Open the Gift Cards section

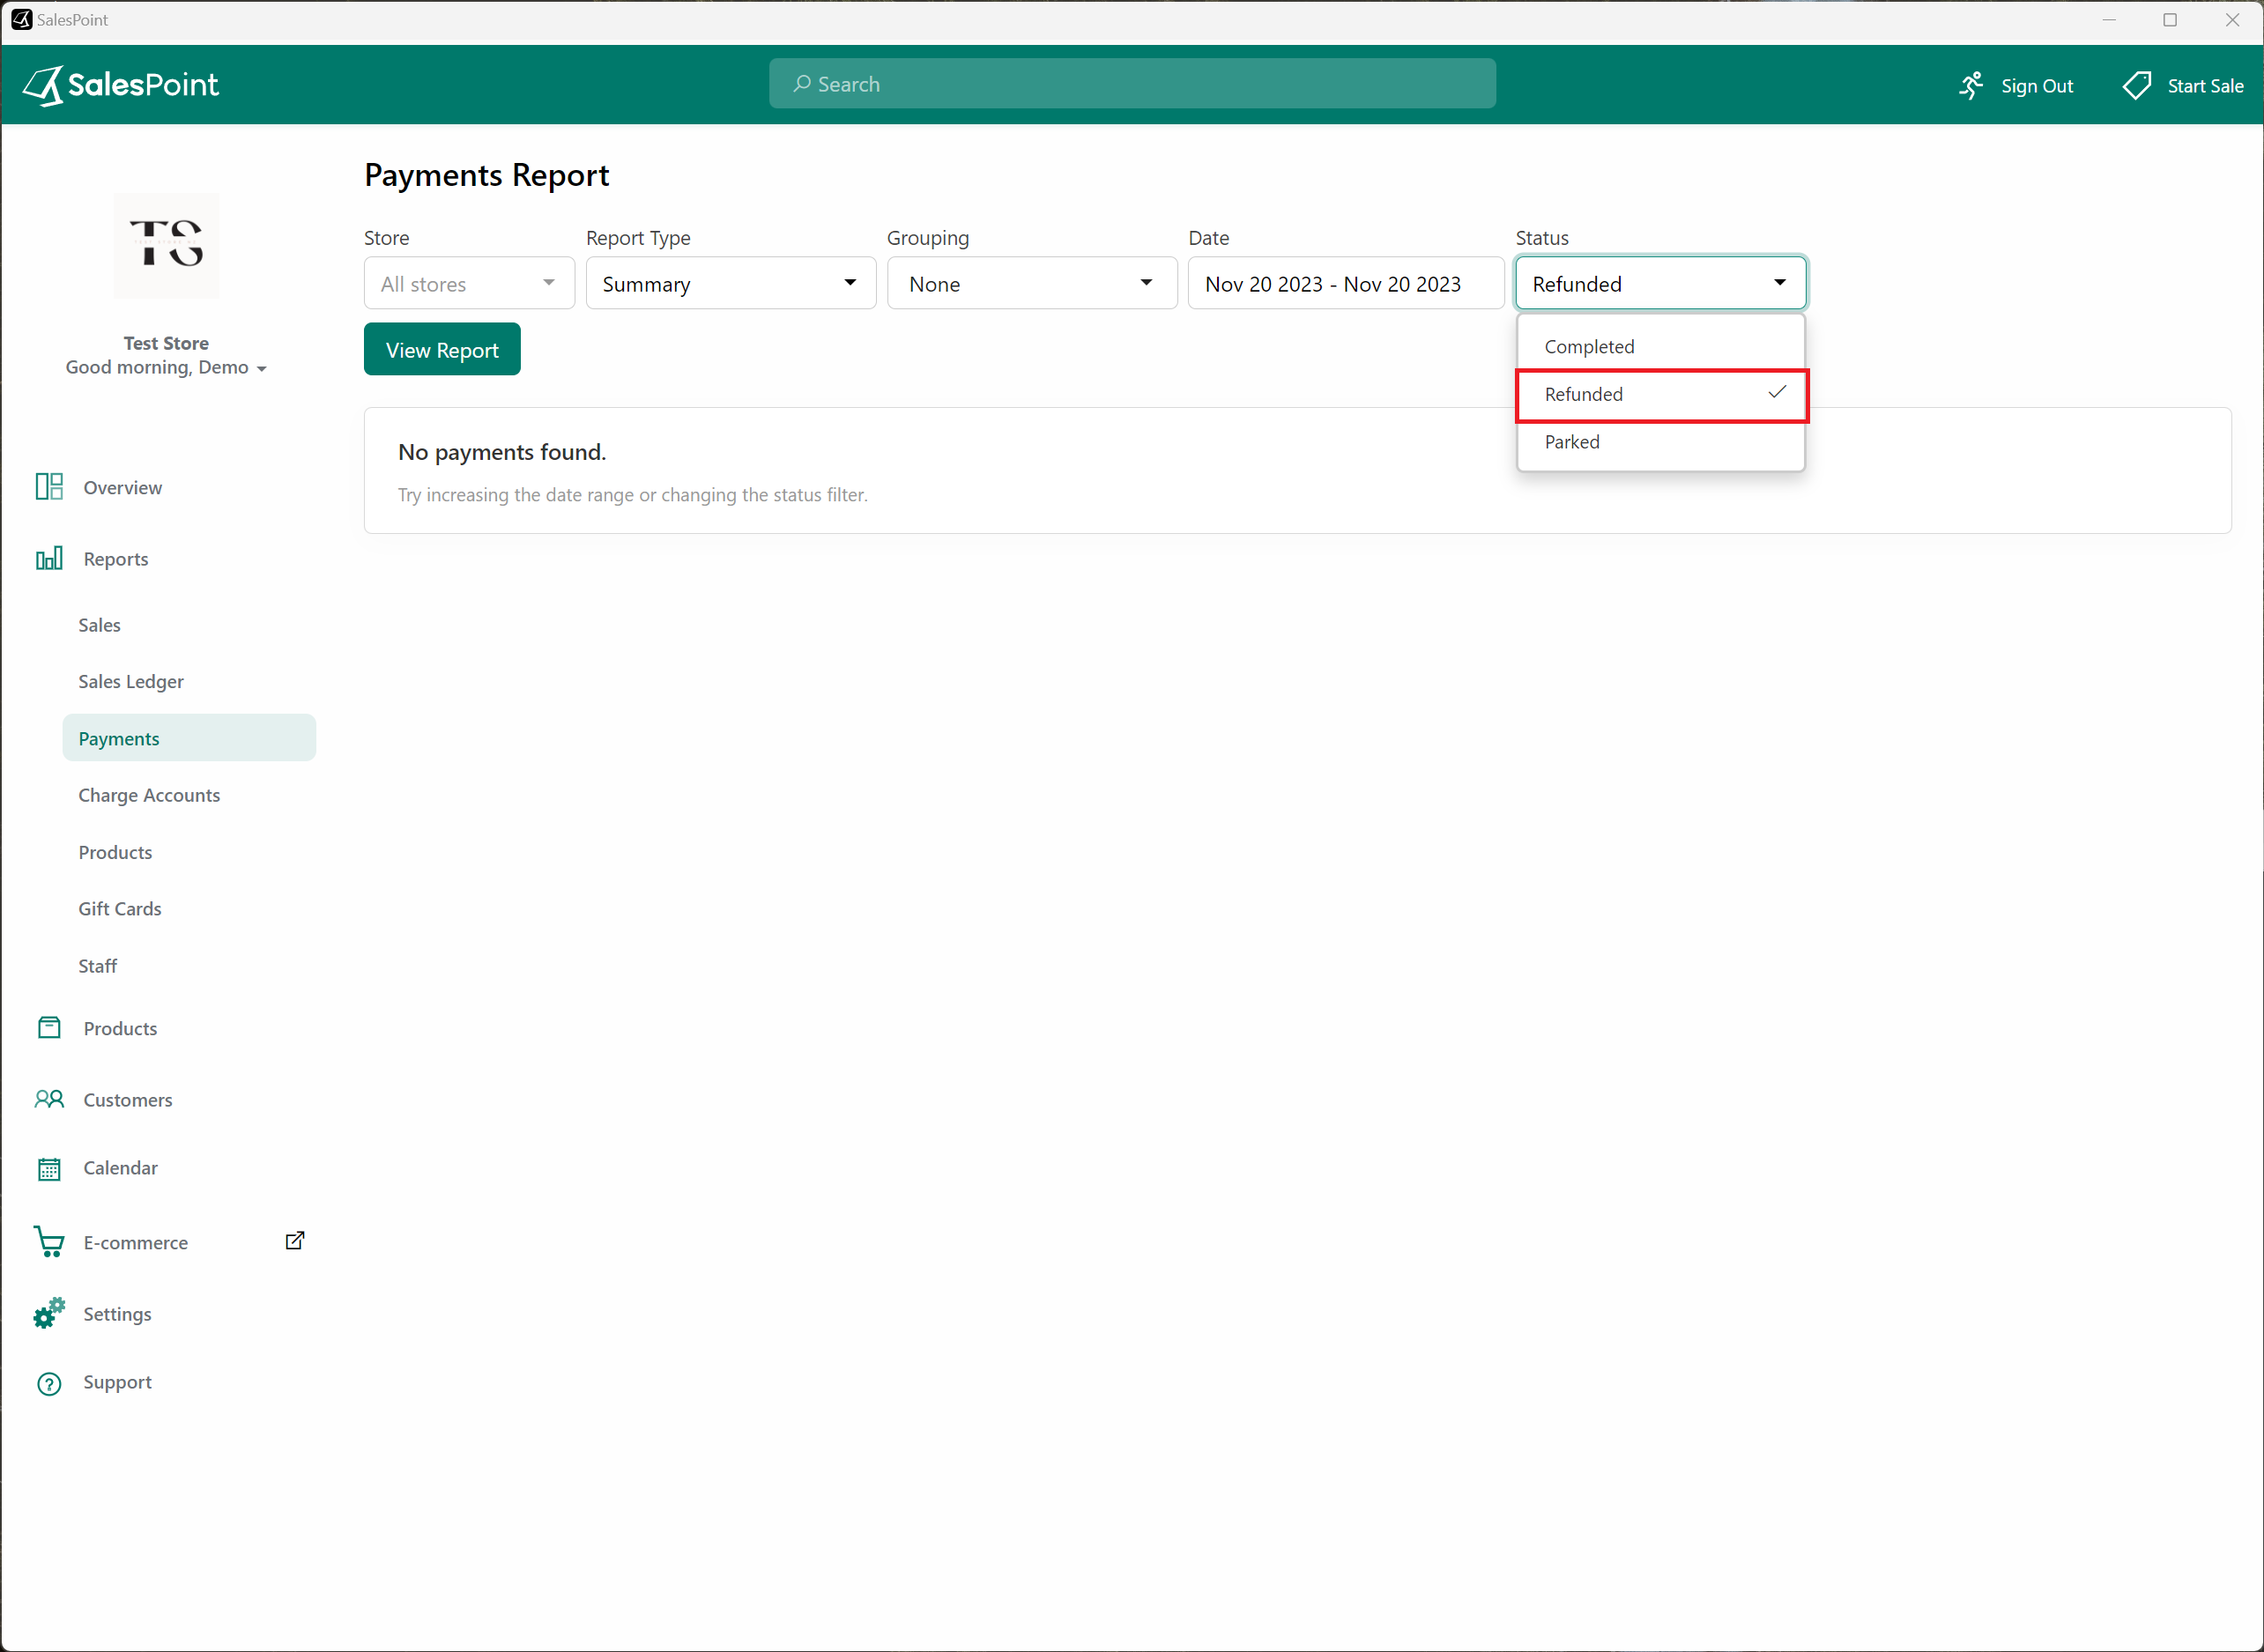120,908
